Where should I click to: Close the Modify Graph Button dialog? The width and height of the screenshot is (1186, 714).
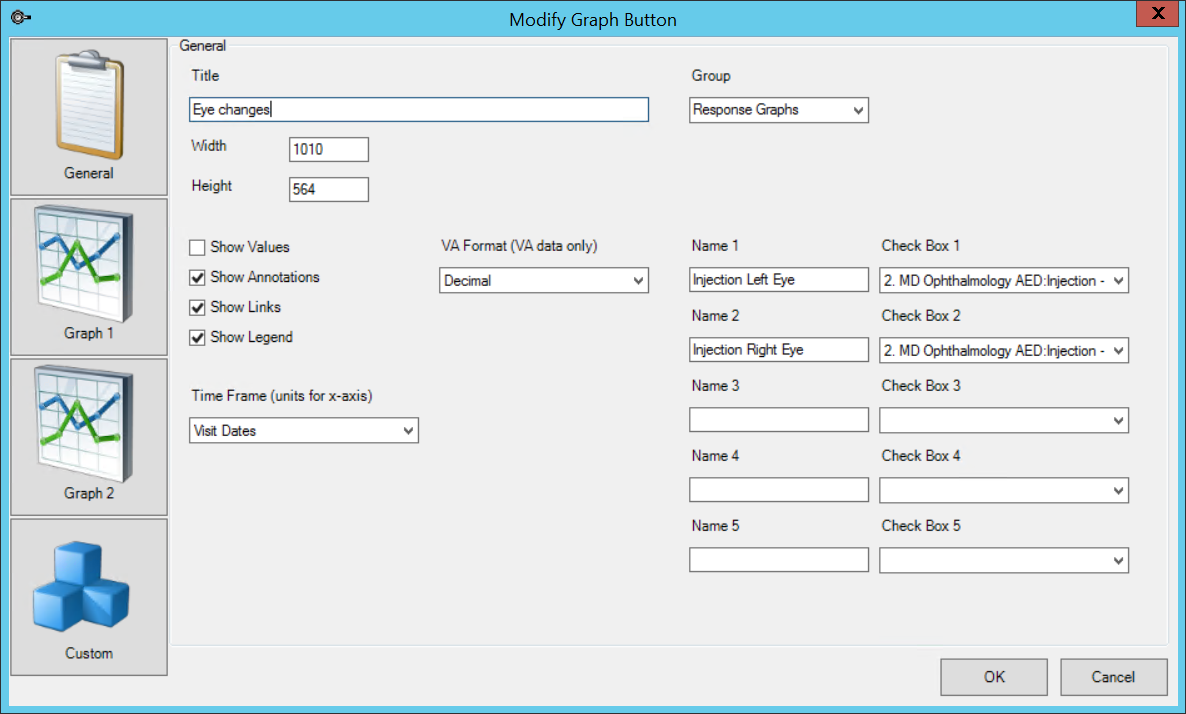pyautogui.click(x=1157, y=14)
